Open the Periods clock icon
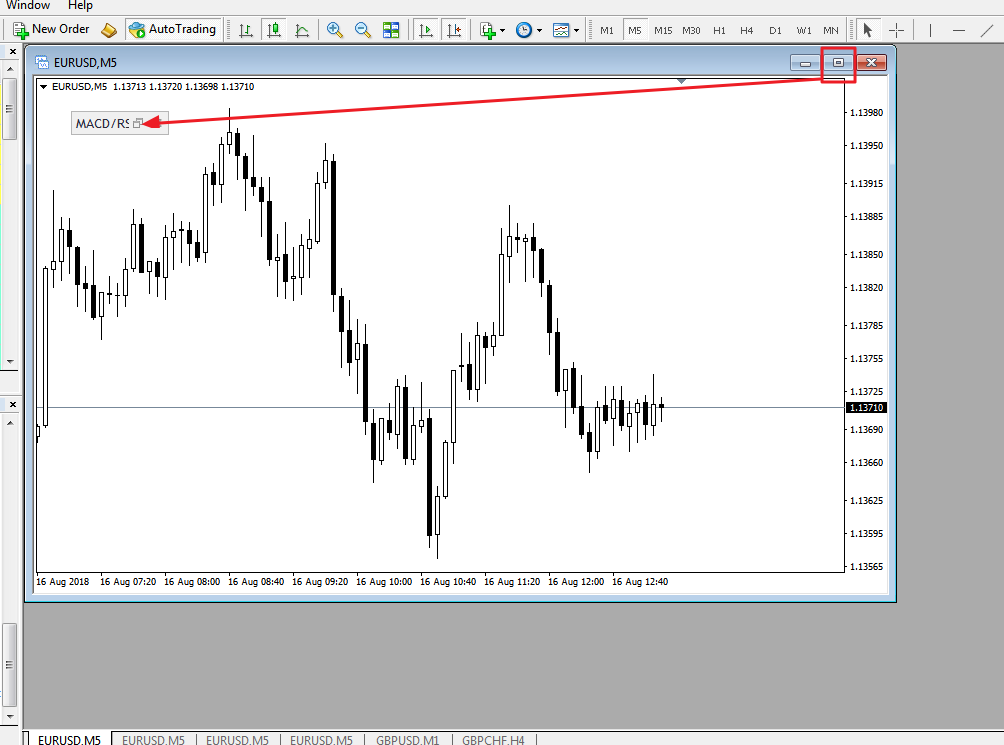 coord(524,30)
